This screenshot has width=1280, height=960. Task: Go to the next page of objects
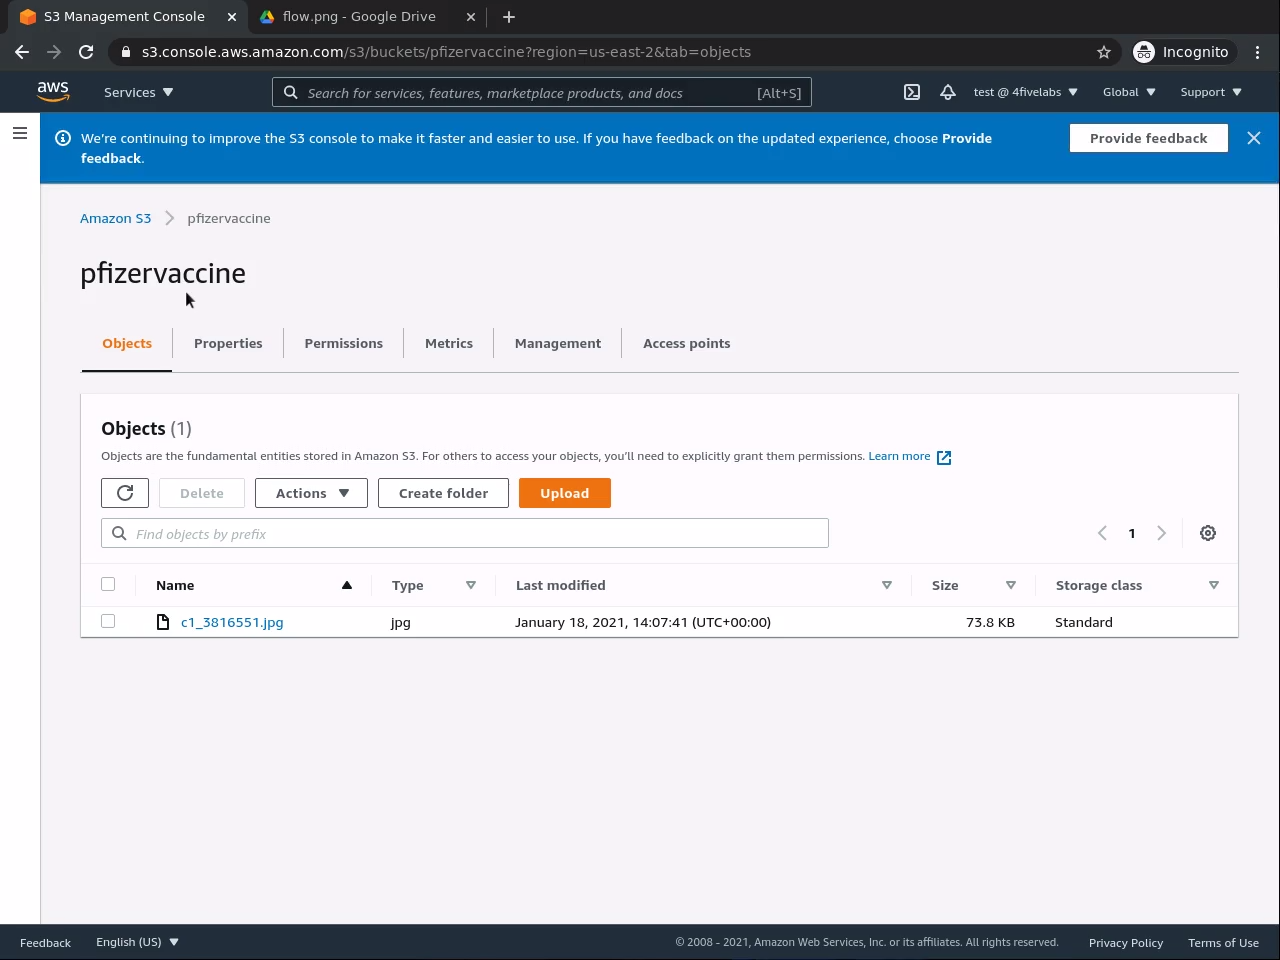coord(1162,533)
